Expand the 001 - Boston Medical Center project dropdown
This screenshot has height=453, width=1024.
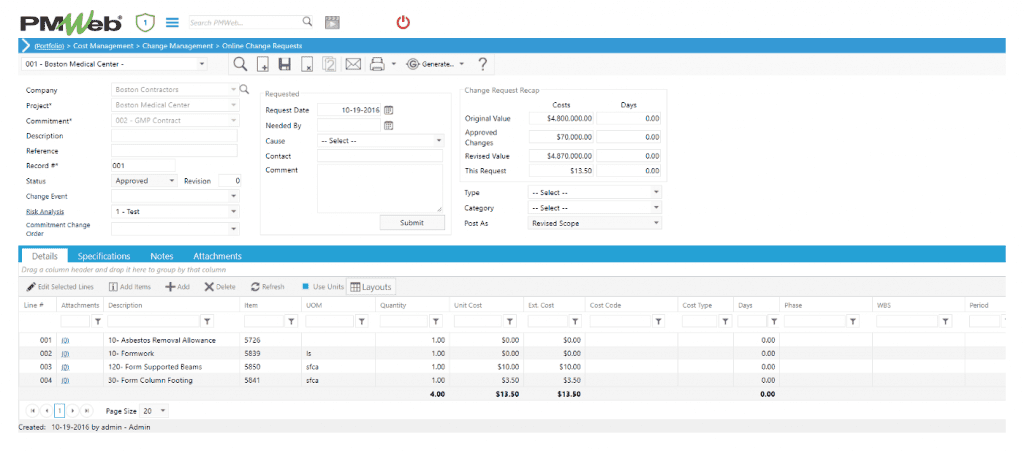202,64
